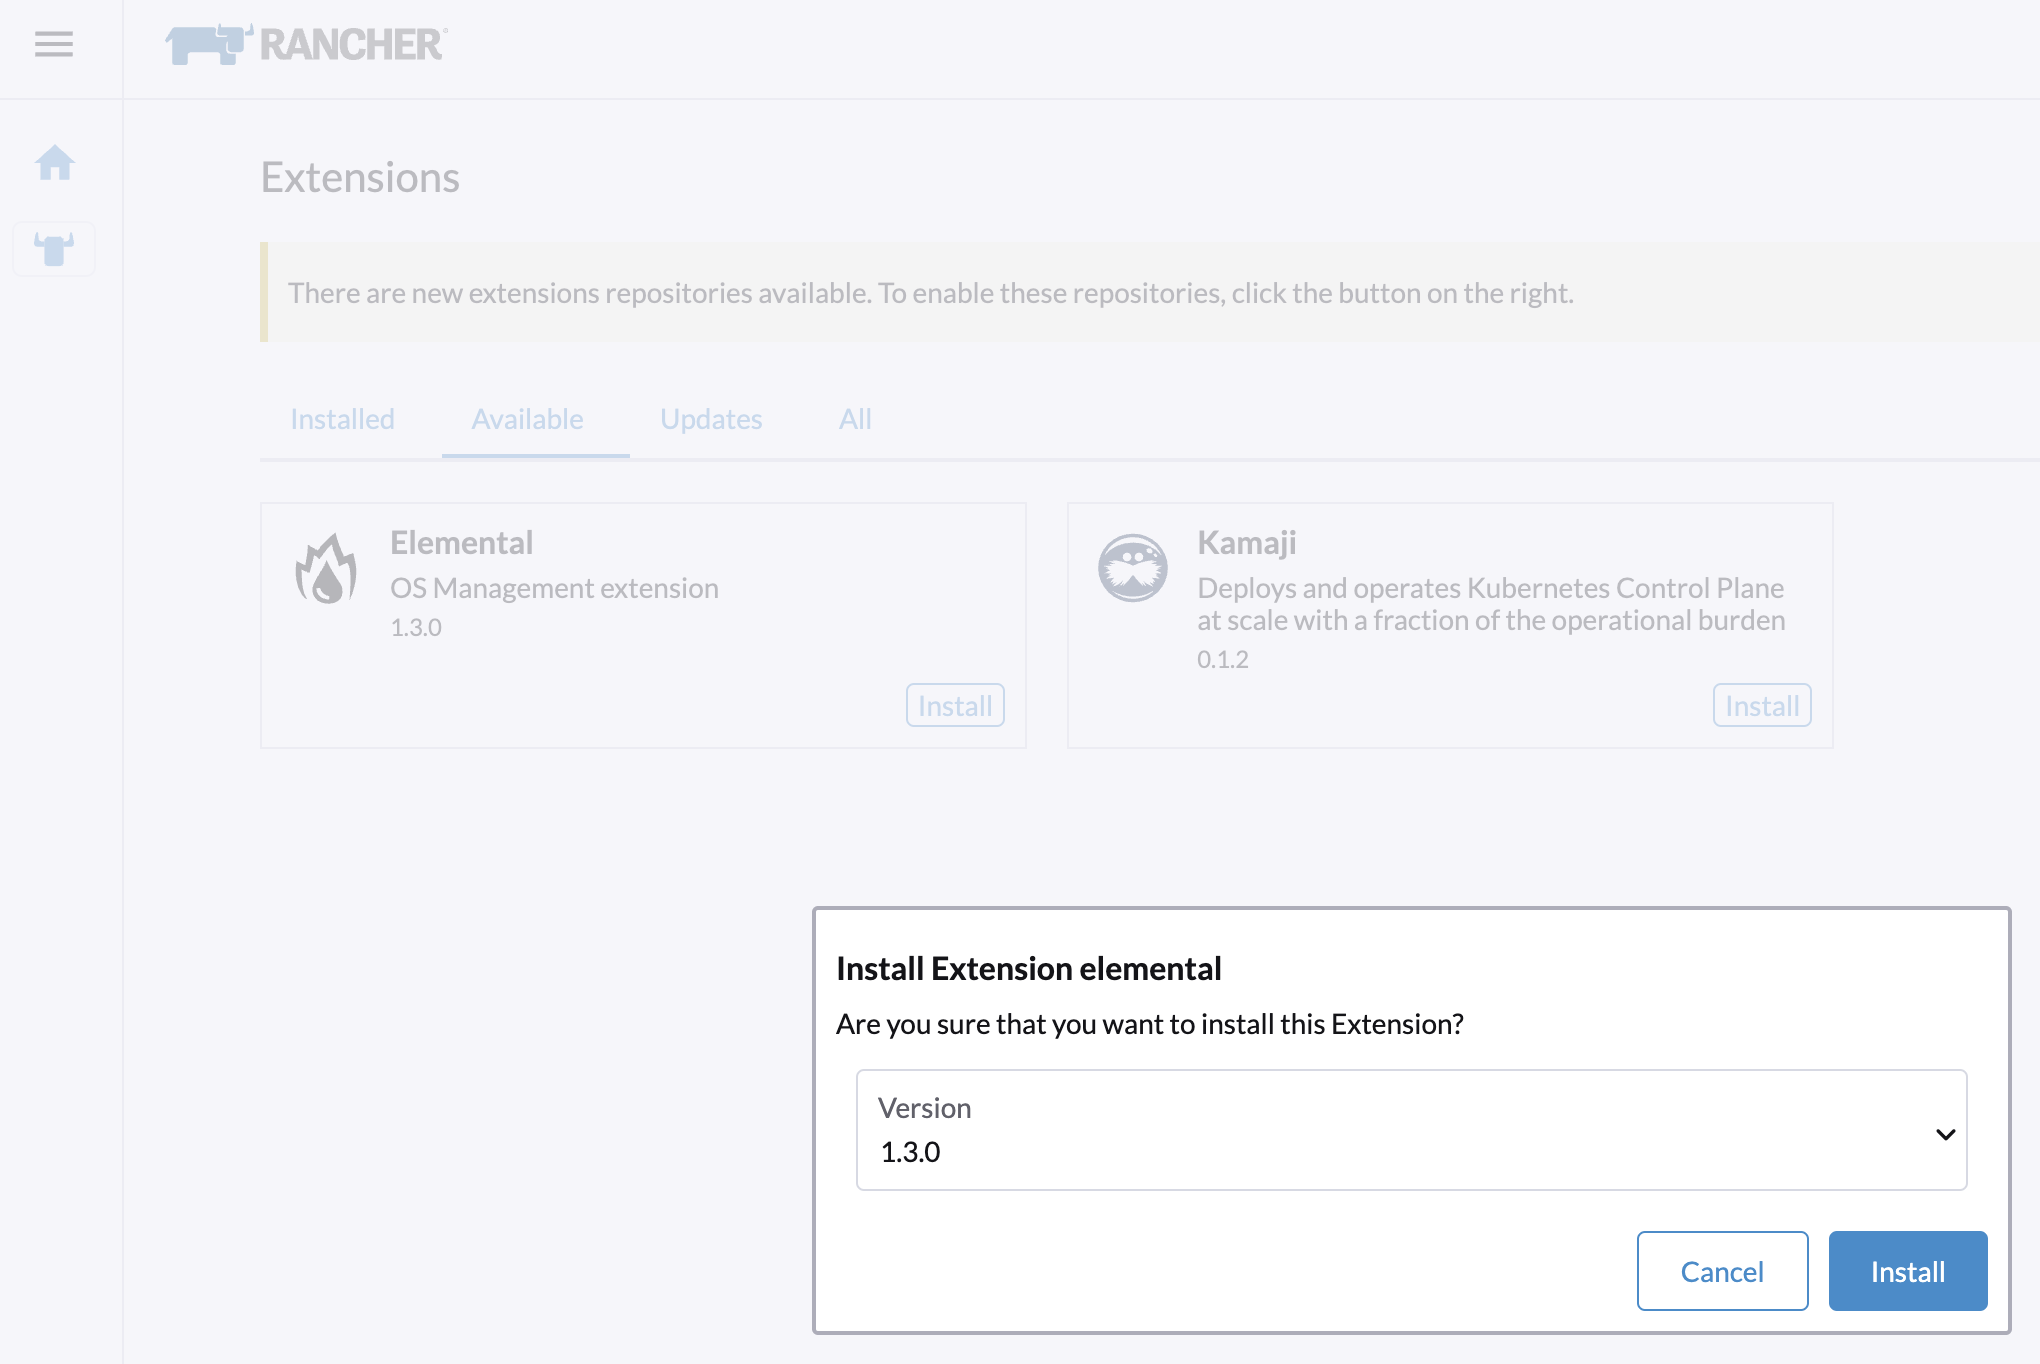Click the Elemental extension card
Image resolution: width=2040 pixels, height=1364 pixels.
pos(643,625)
